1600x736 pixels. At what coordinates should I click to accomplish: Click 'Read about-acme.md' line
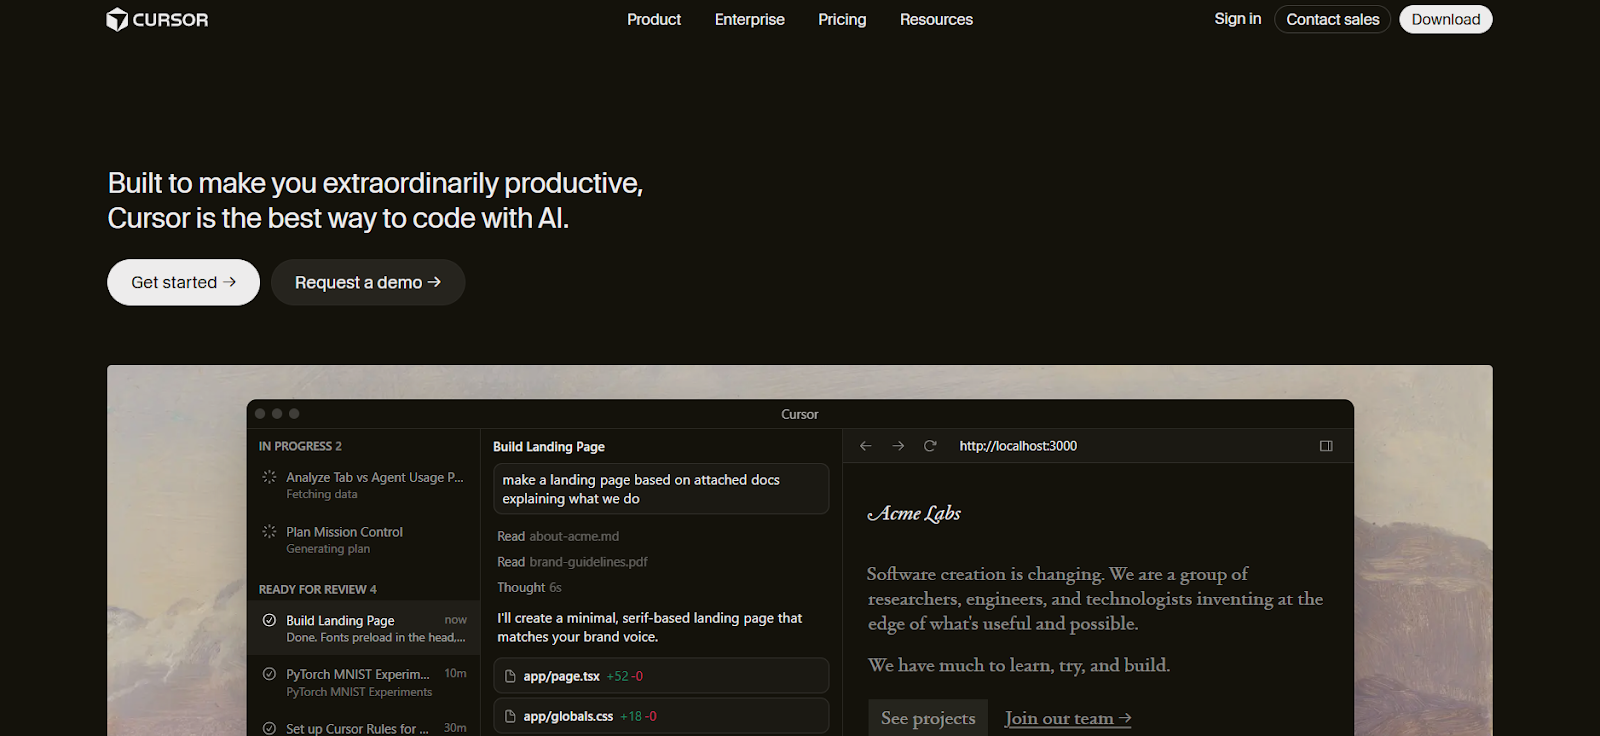[558, 536]
